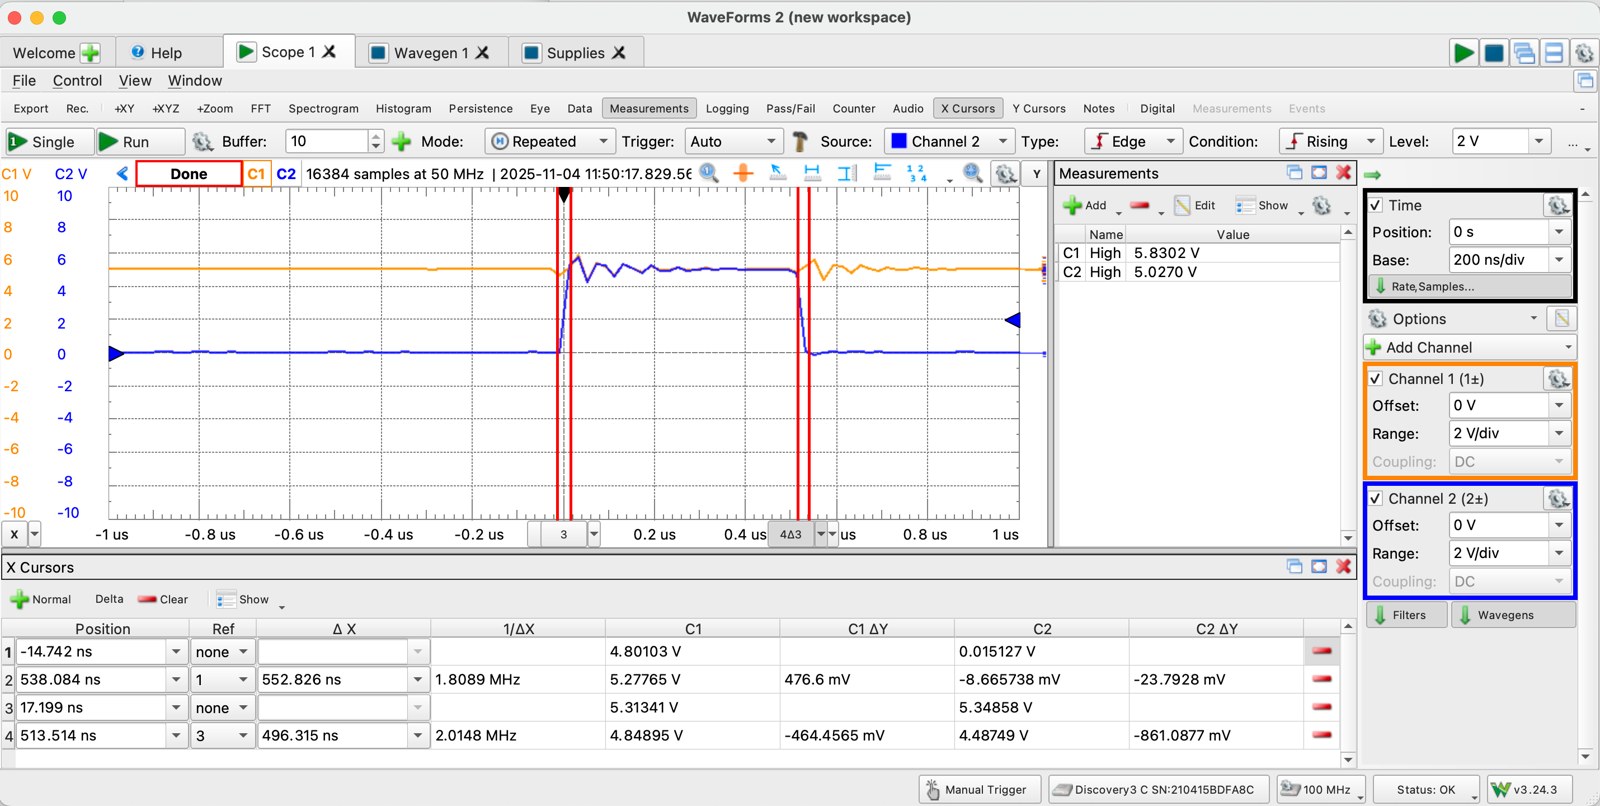Expand the Add Channel dropdown
The width and height of the screenshot is (1600, 806).
[1469, 347]
